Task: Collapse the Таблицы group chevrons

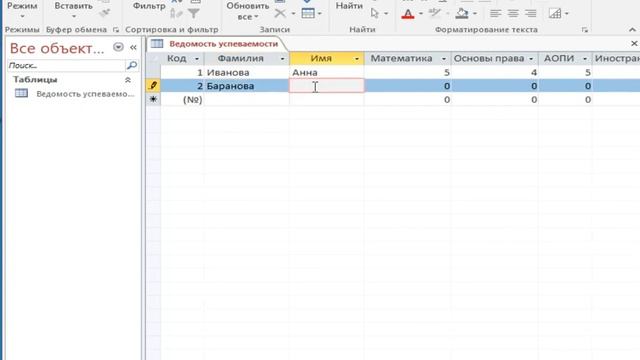Action: pos(128,80)
